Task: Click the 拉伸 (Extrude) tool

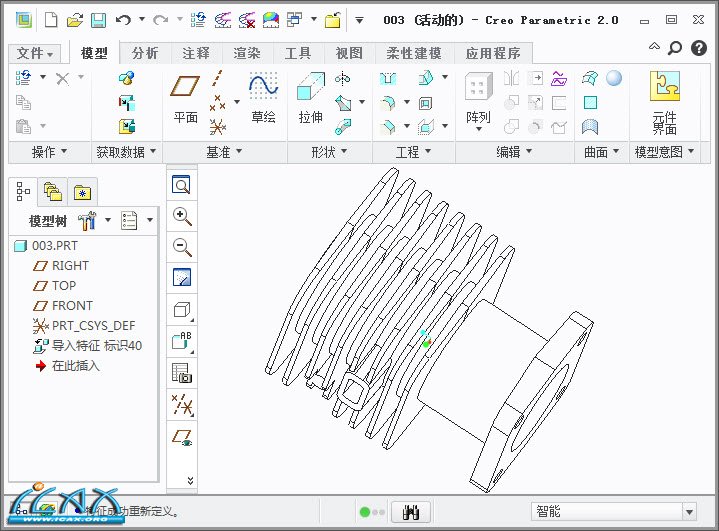Action: [x=310, y=100]
